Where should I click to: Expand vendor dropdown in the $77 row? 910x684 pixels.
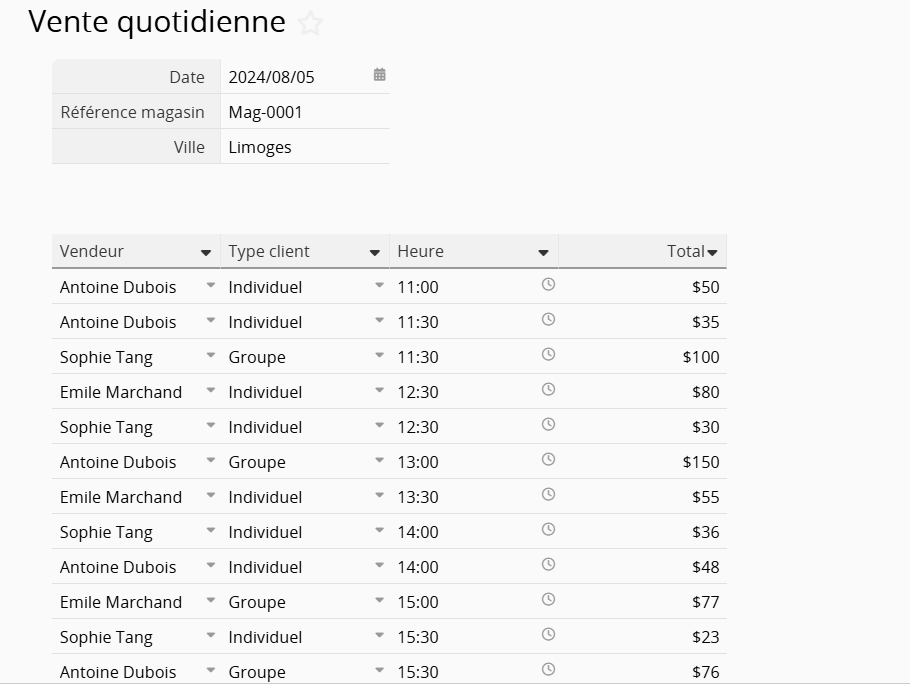[210, 600]
